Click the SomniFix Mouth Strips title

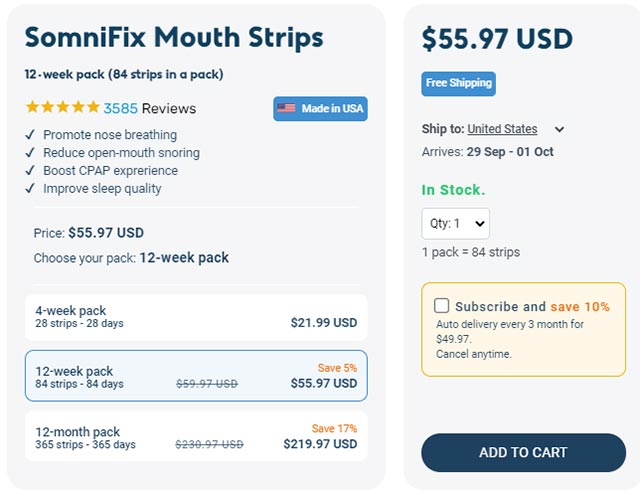pyautogui.click(x=174, y=38)
